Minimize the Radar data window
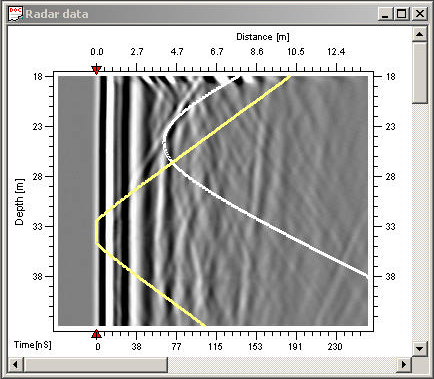The image size is (434, 379). coord(385,14)
